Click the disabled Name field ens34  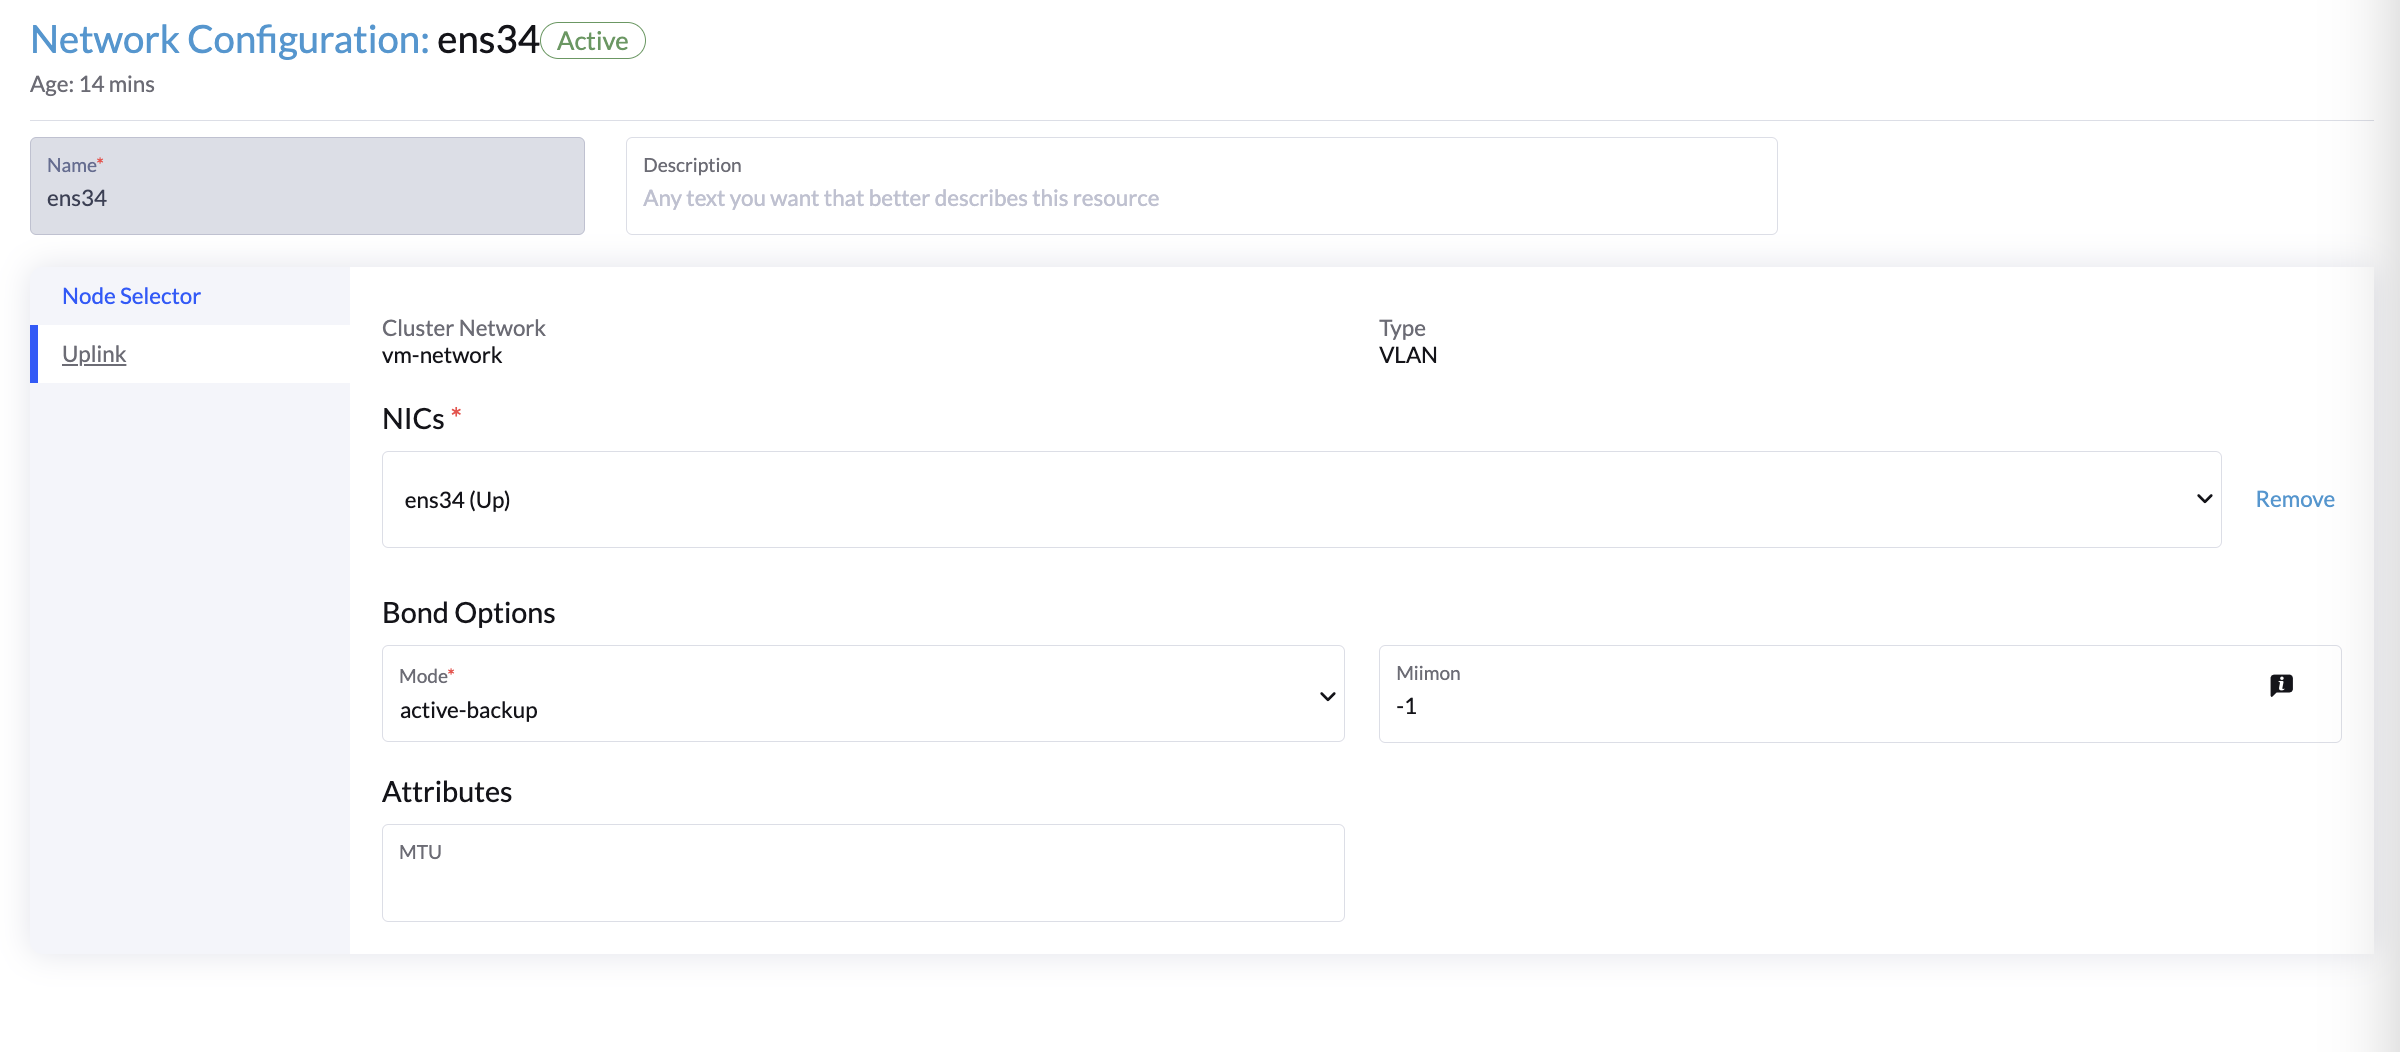pos(307,198)
